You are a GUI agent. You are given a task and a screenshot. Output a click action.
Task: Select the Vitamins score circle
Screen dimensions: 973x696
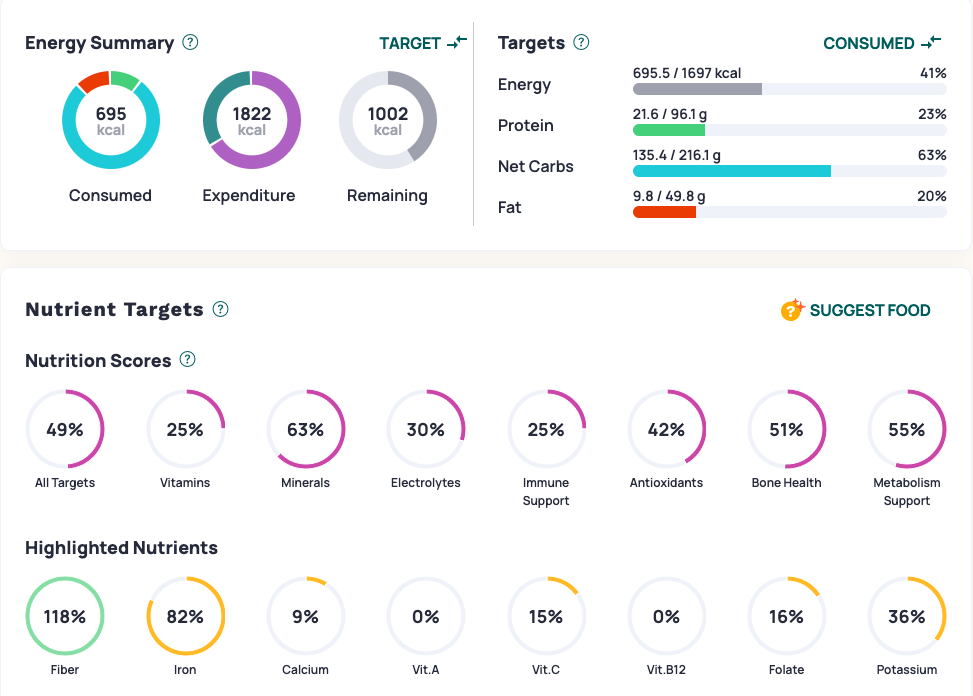tap(186, 430)
